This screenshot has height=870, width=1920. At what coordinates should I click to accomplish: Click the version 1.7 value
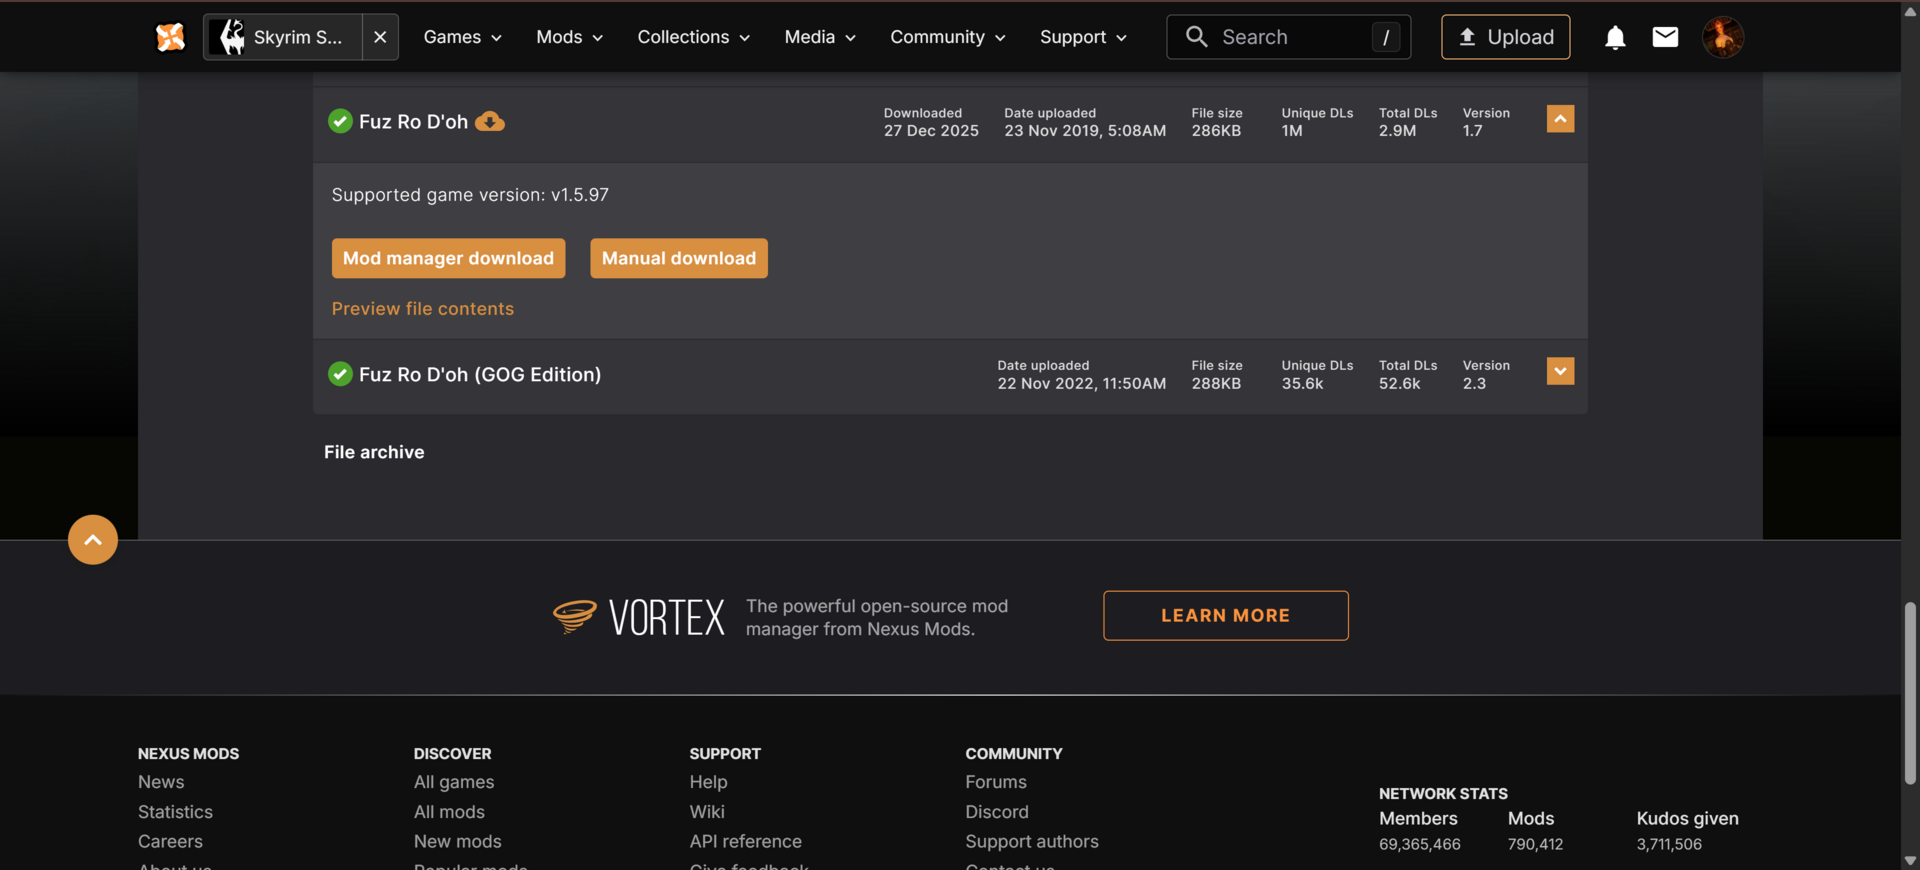(1472, 131)
